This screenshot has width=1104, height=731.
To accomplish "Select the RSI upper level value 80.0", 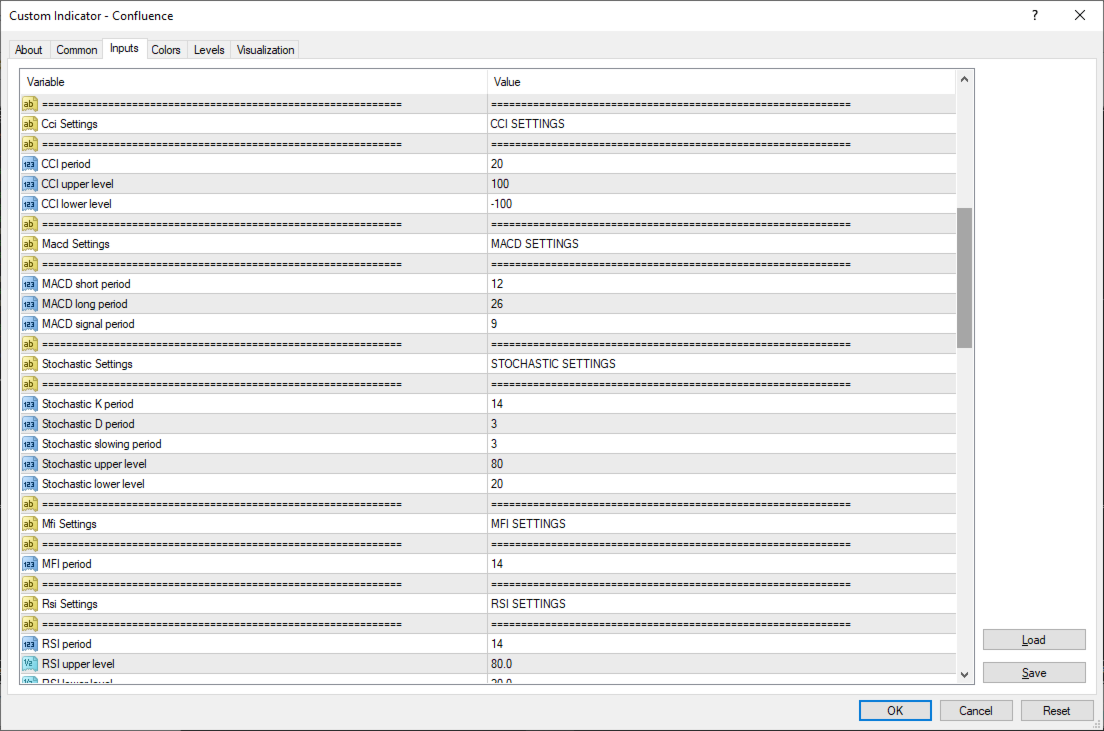I will pyautogui.click(x=722, y=664).
